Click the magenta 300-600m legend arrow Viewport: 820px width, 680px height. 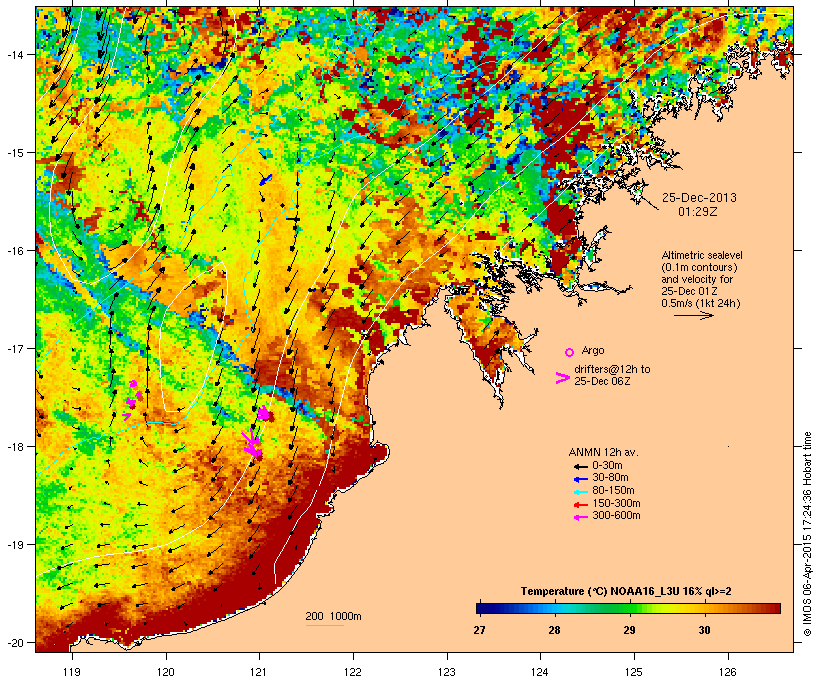[580, 517]
